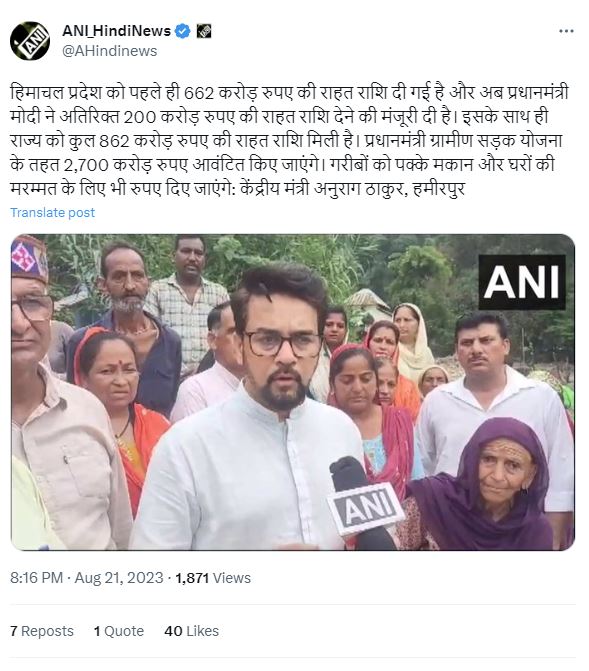Show the 7 Reposts list

(x=42, y=631)
